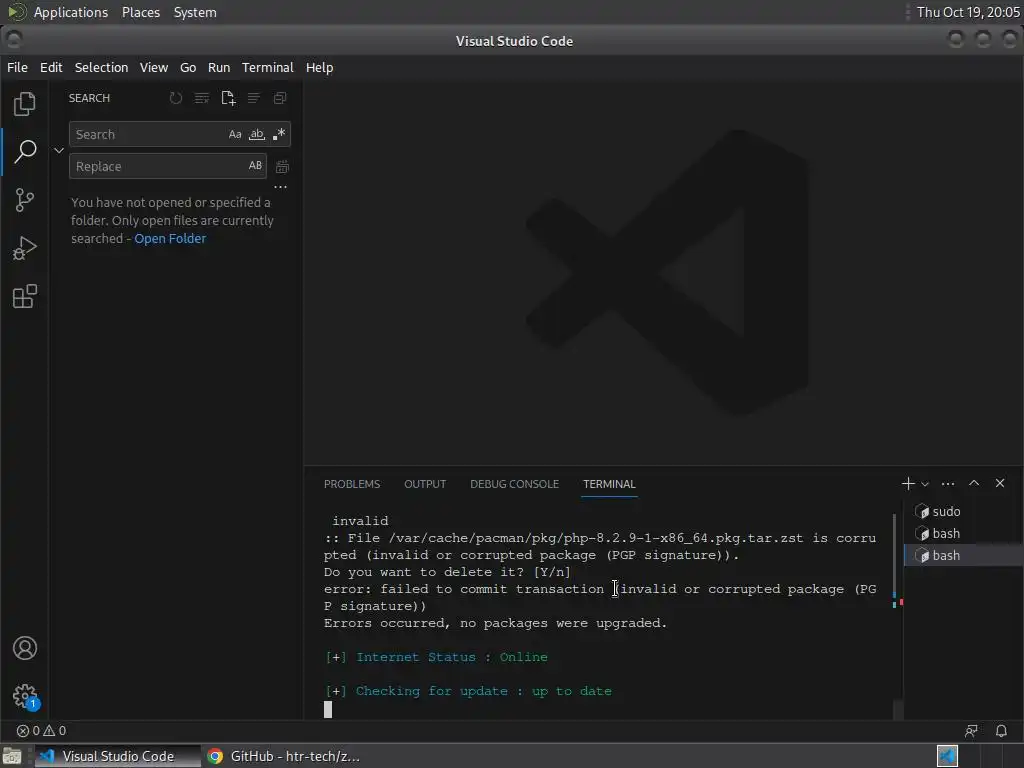Click the Refresh search results icon
1024x768 pixels.
tap(176, 98)
